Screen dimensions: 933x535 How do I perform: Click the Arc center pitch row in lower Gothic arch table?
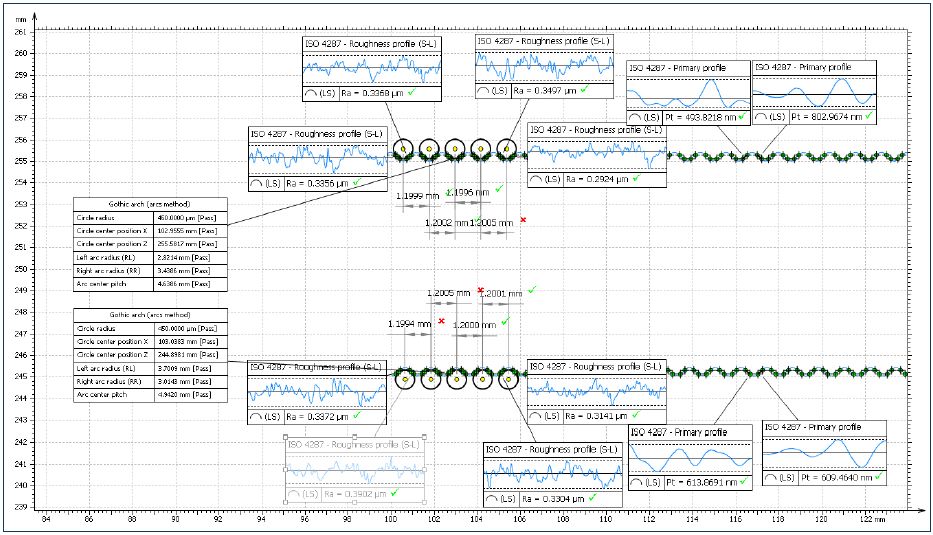coord(152,395)
